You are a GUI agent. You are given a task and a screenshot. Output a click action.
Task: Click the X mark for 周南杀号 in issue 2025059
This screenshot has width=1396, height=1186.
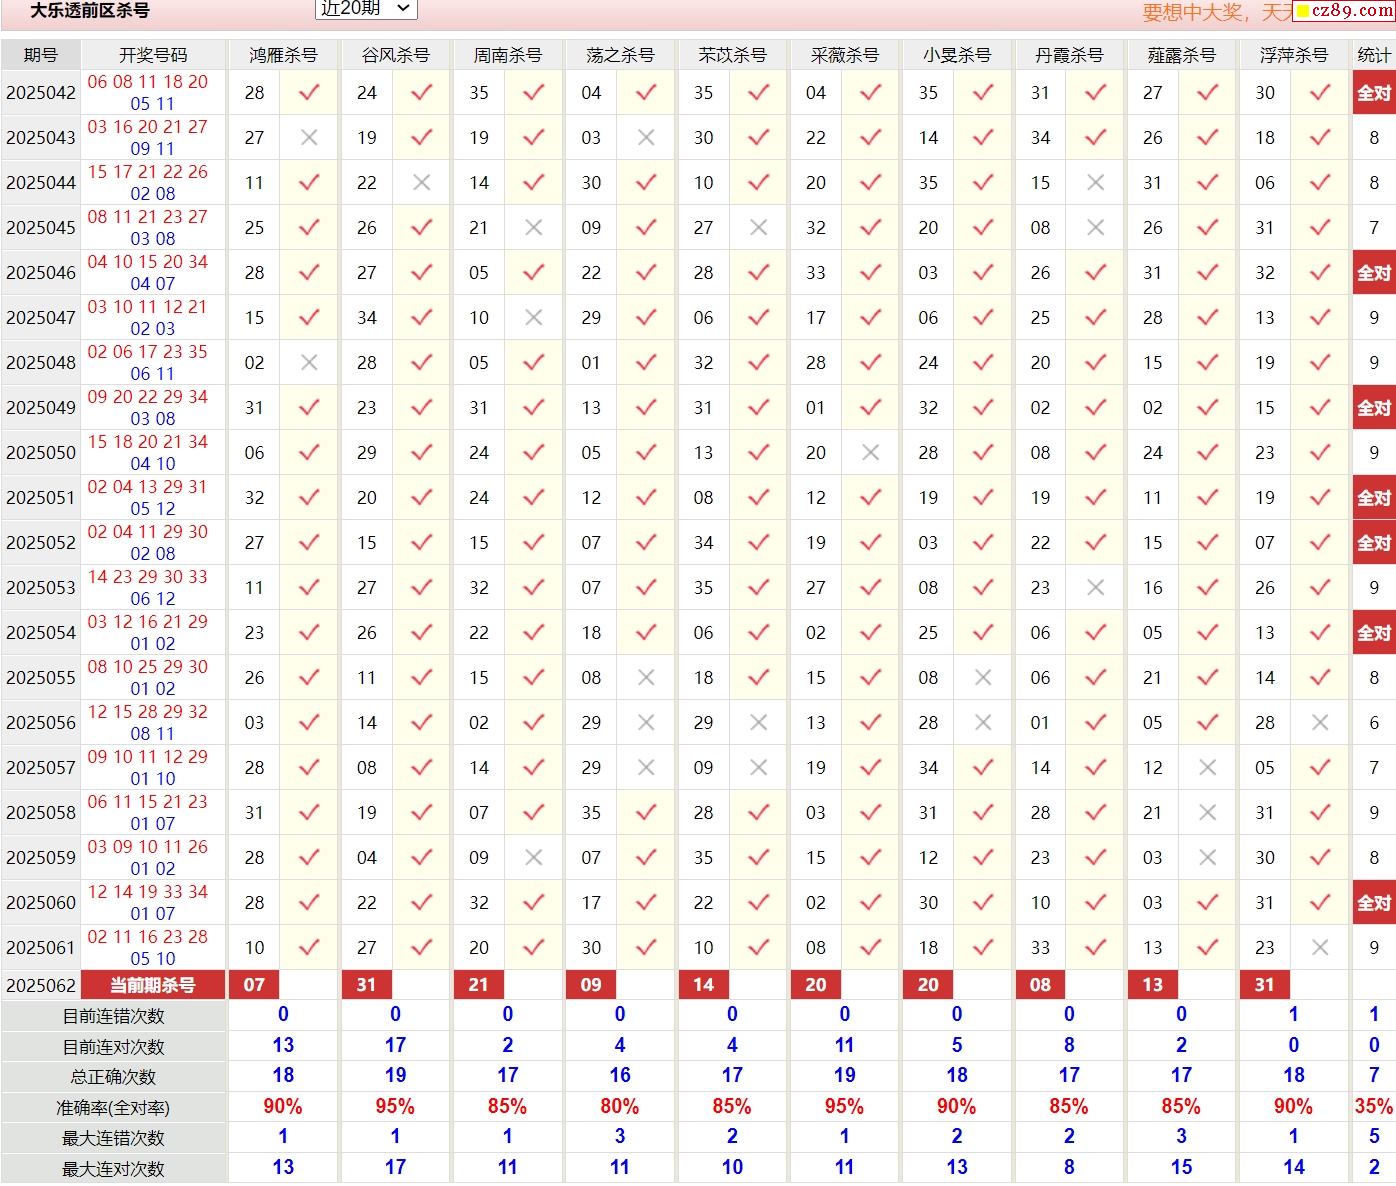tap(534, 858)
